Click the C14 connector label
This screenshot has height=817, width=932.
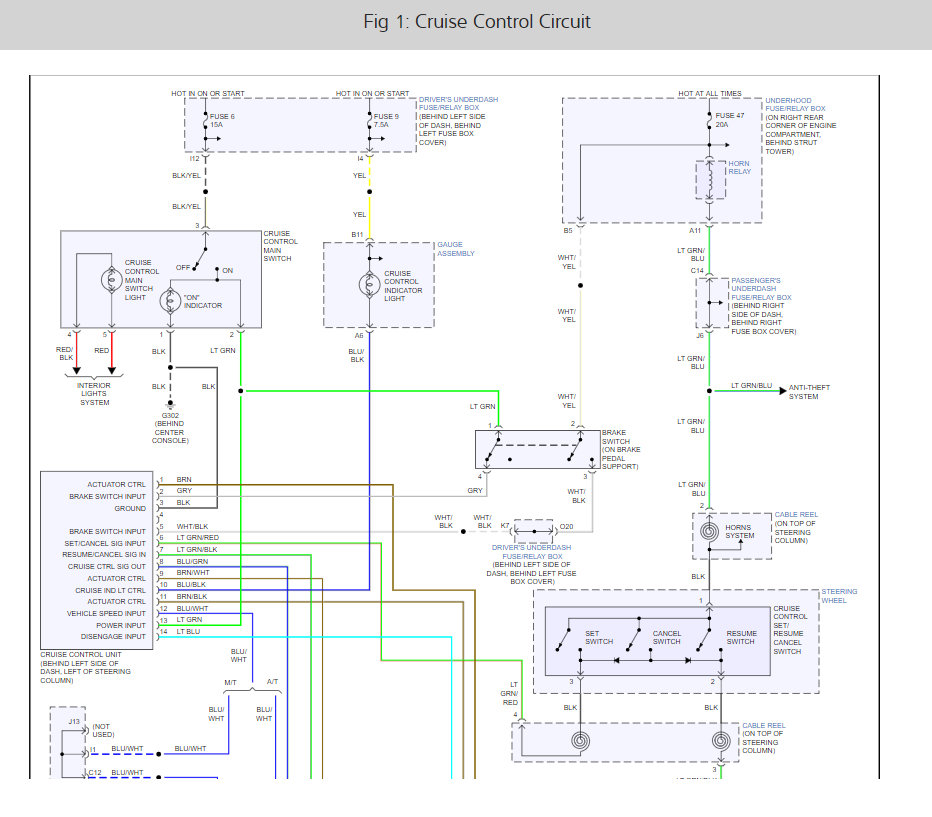pos(697,270)
